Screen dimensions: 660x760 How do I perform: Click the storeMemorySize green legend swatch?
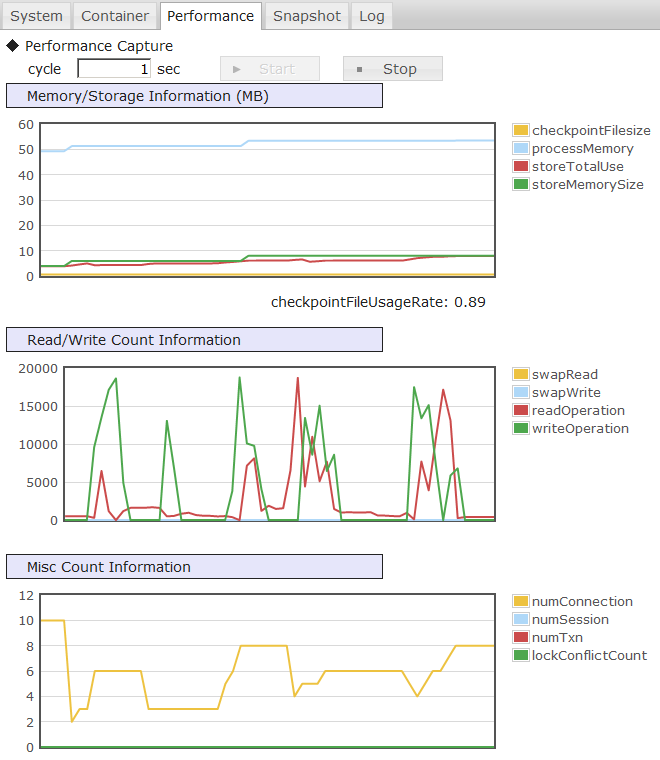pos(520,185)
